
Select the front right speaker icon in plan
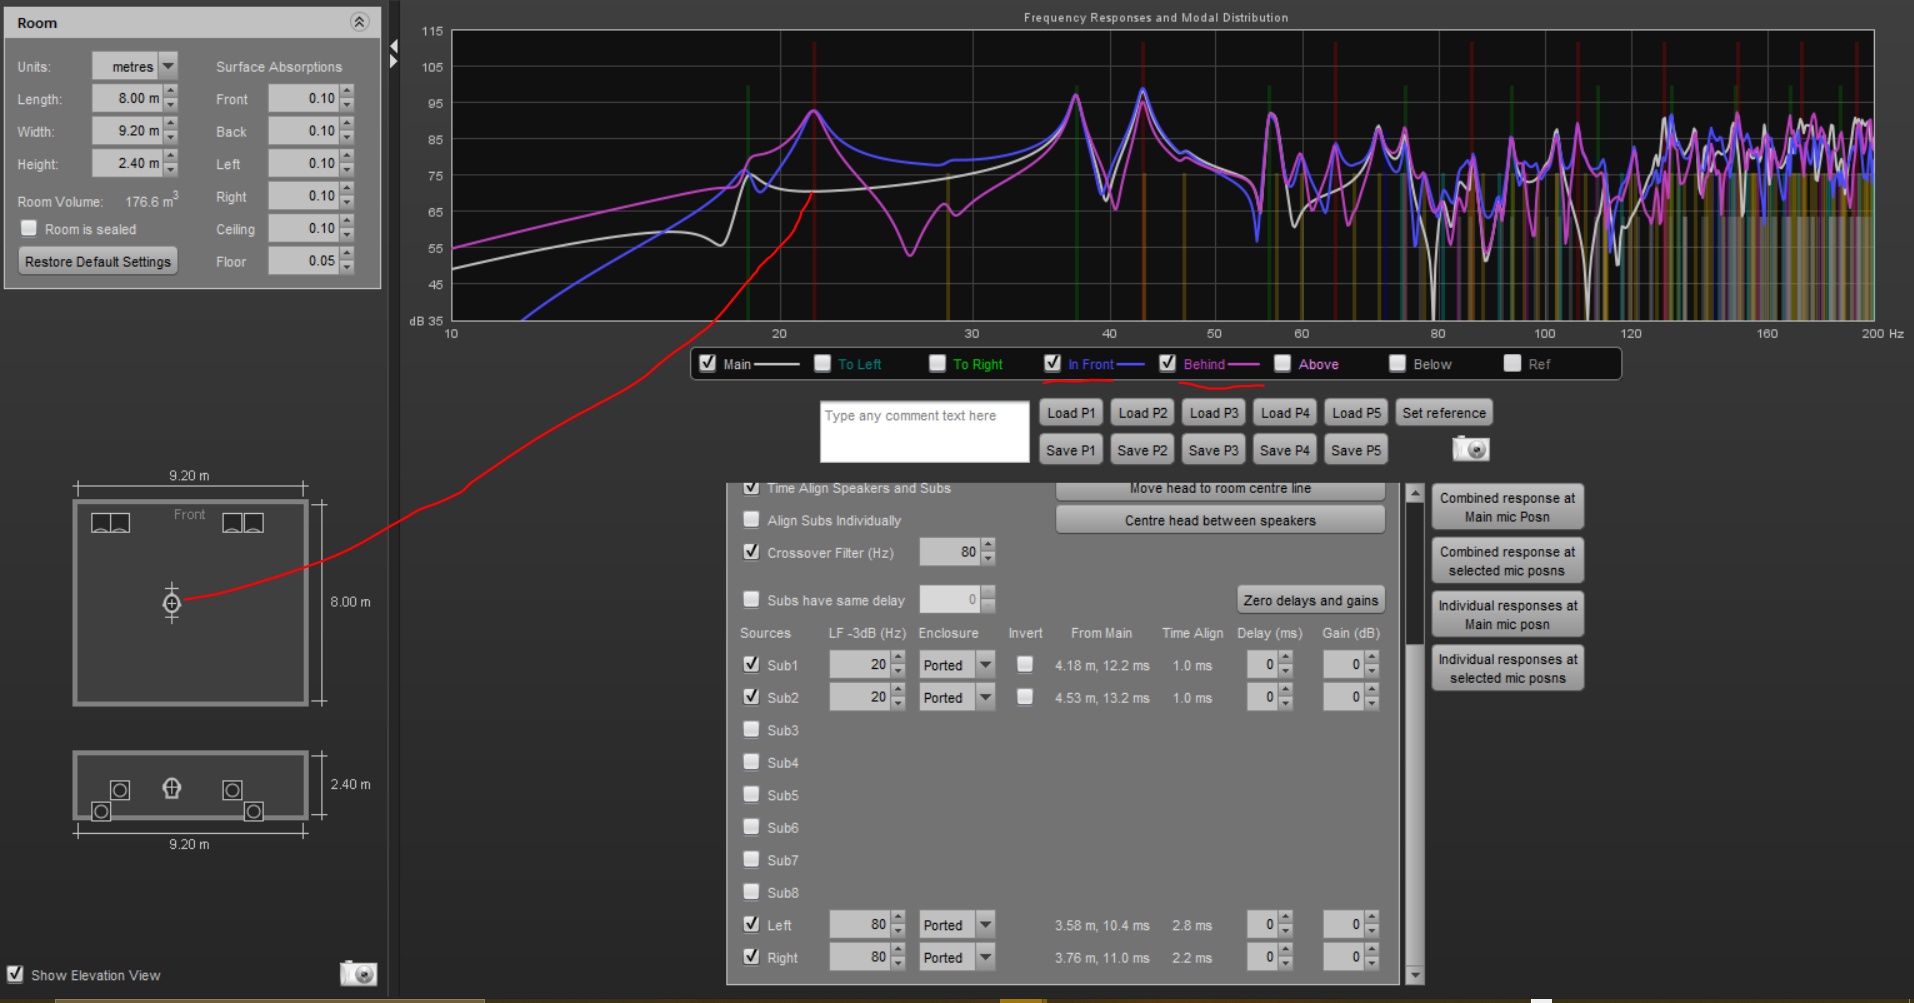(x=243, y=523)
